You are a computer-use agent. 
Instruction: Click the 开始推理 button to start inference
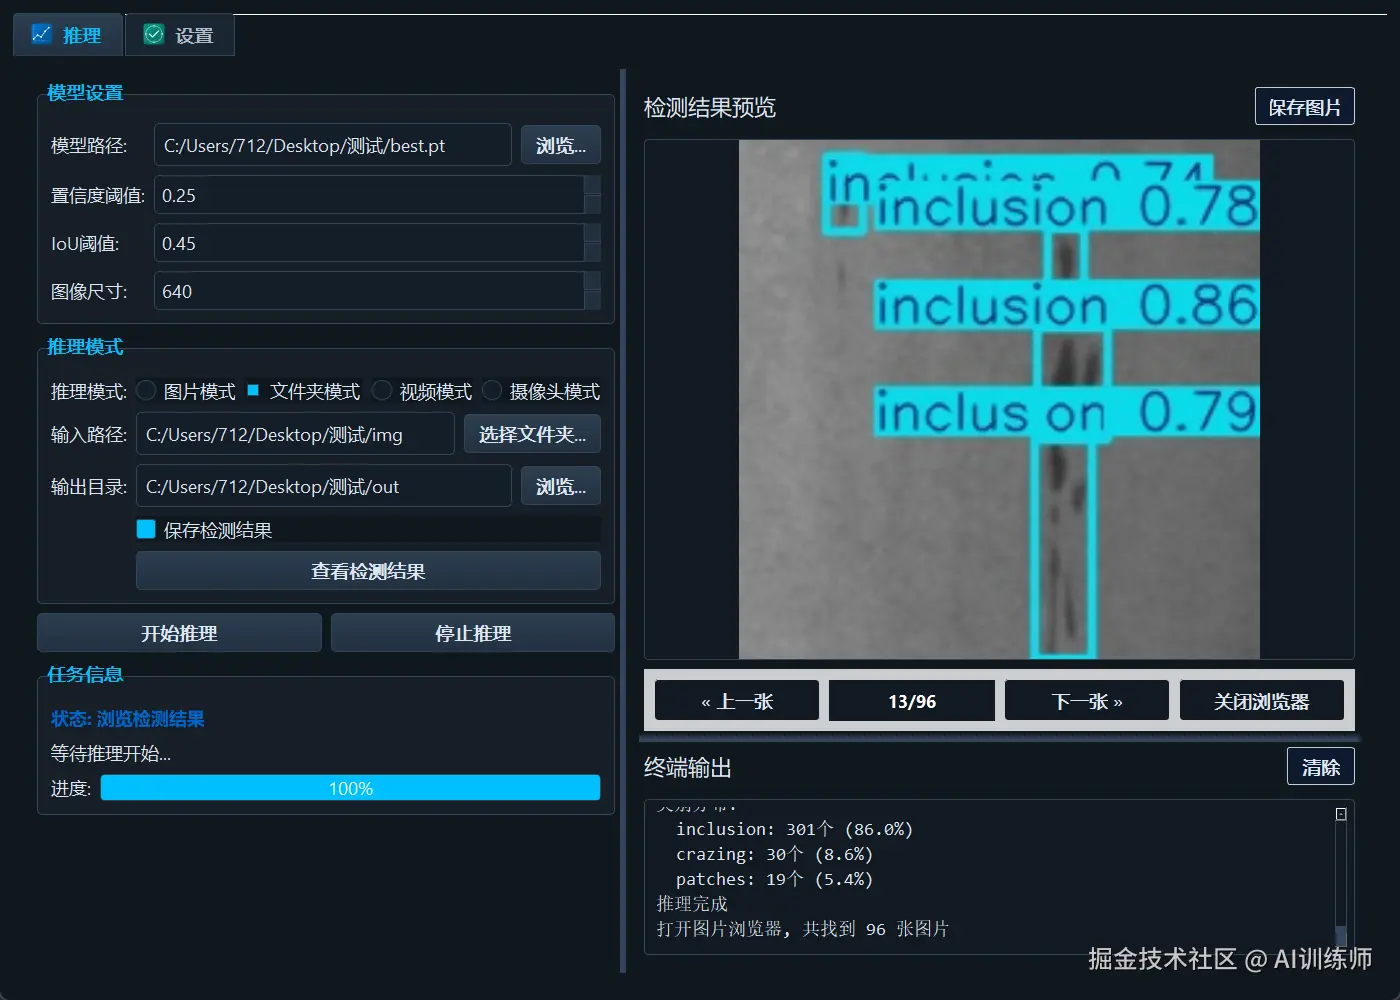click(178, 632)
